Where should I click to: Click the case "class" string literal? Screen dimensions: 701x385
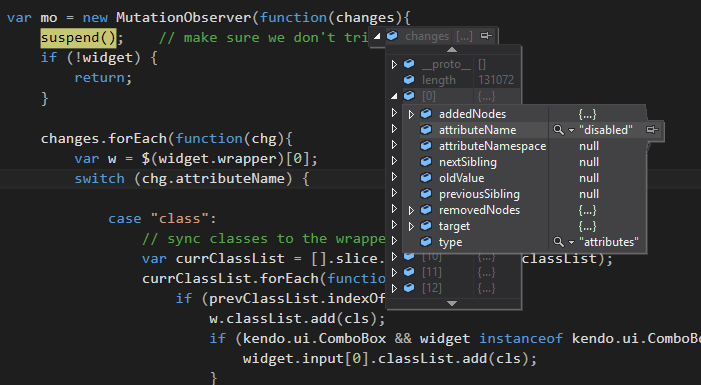tap(180, 219)
